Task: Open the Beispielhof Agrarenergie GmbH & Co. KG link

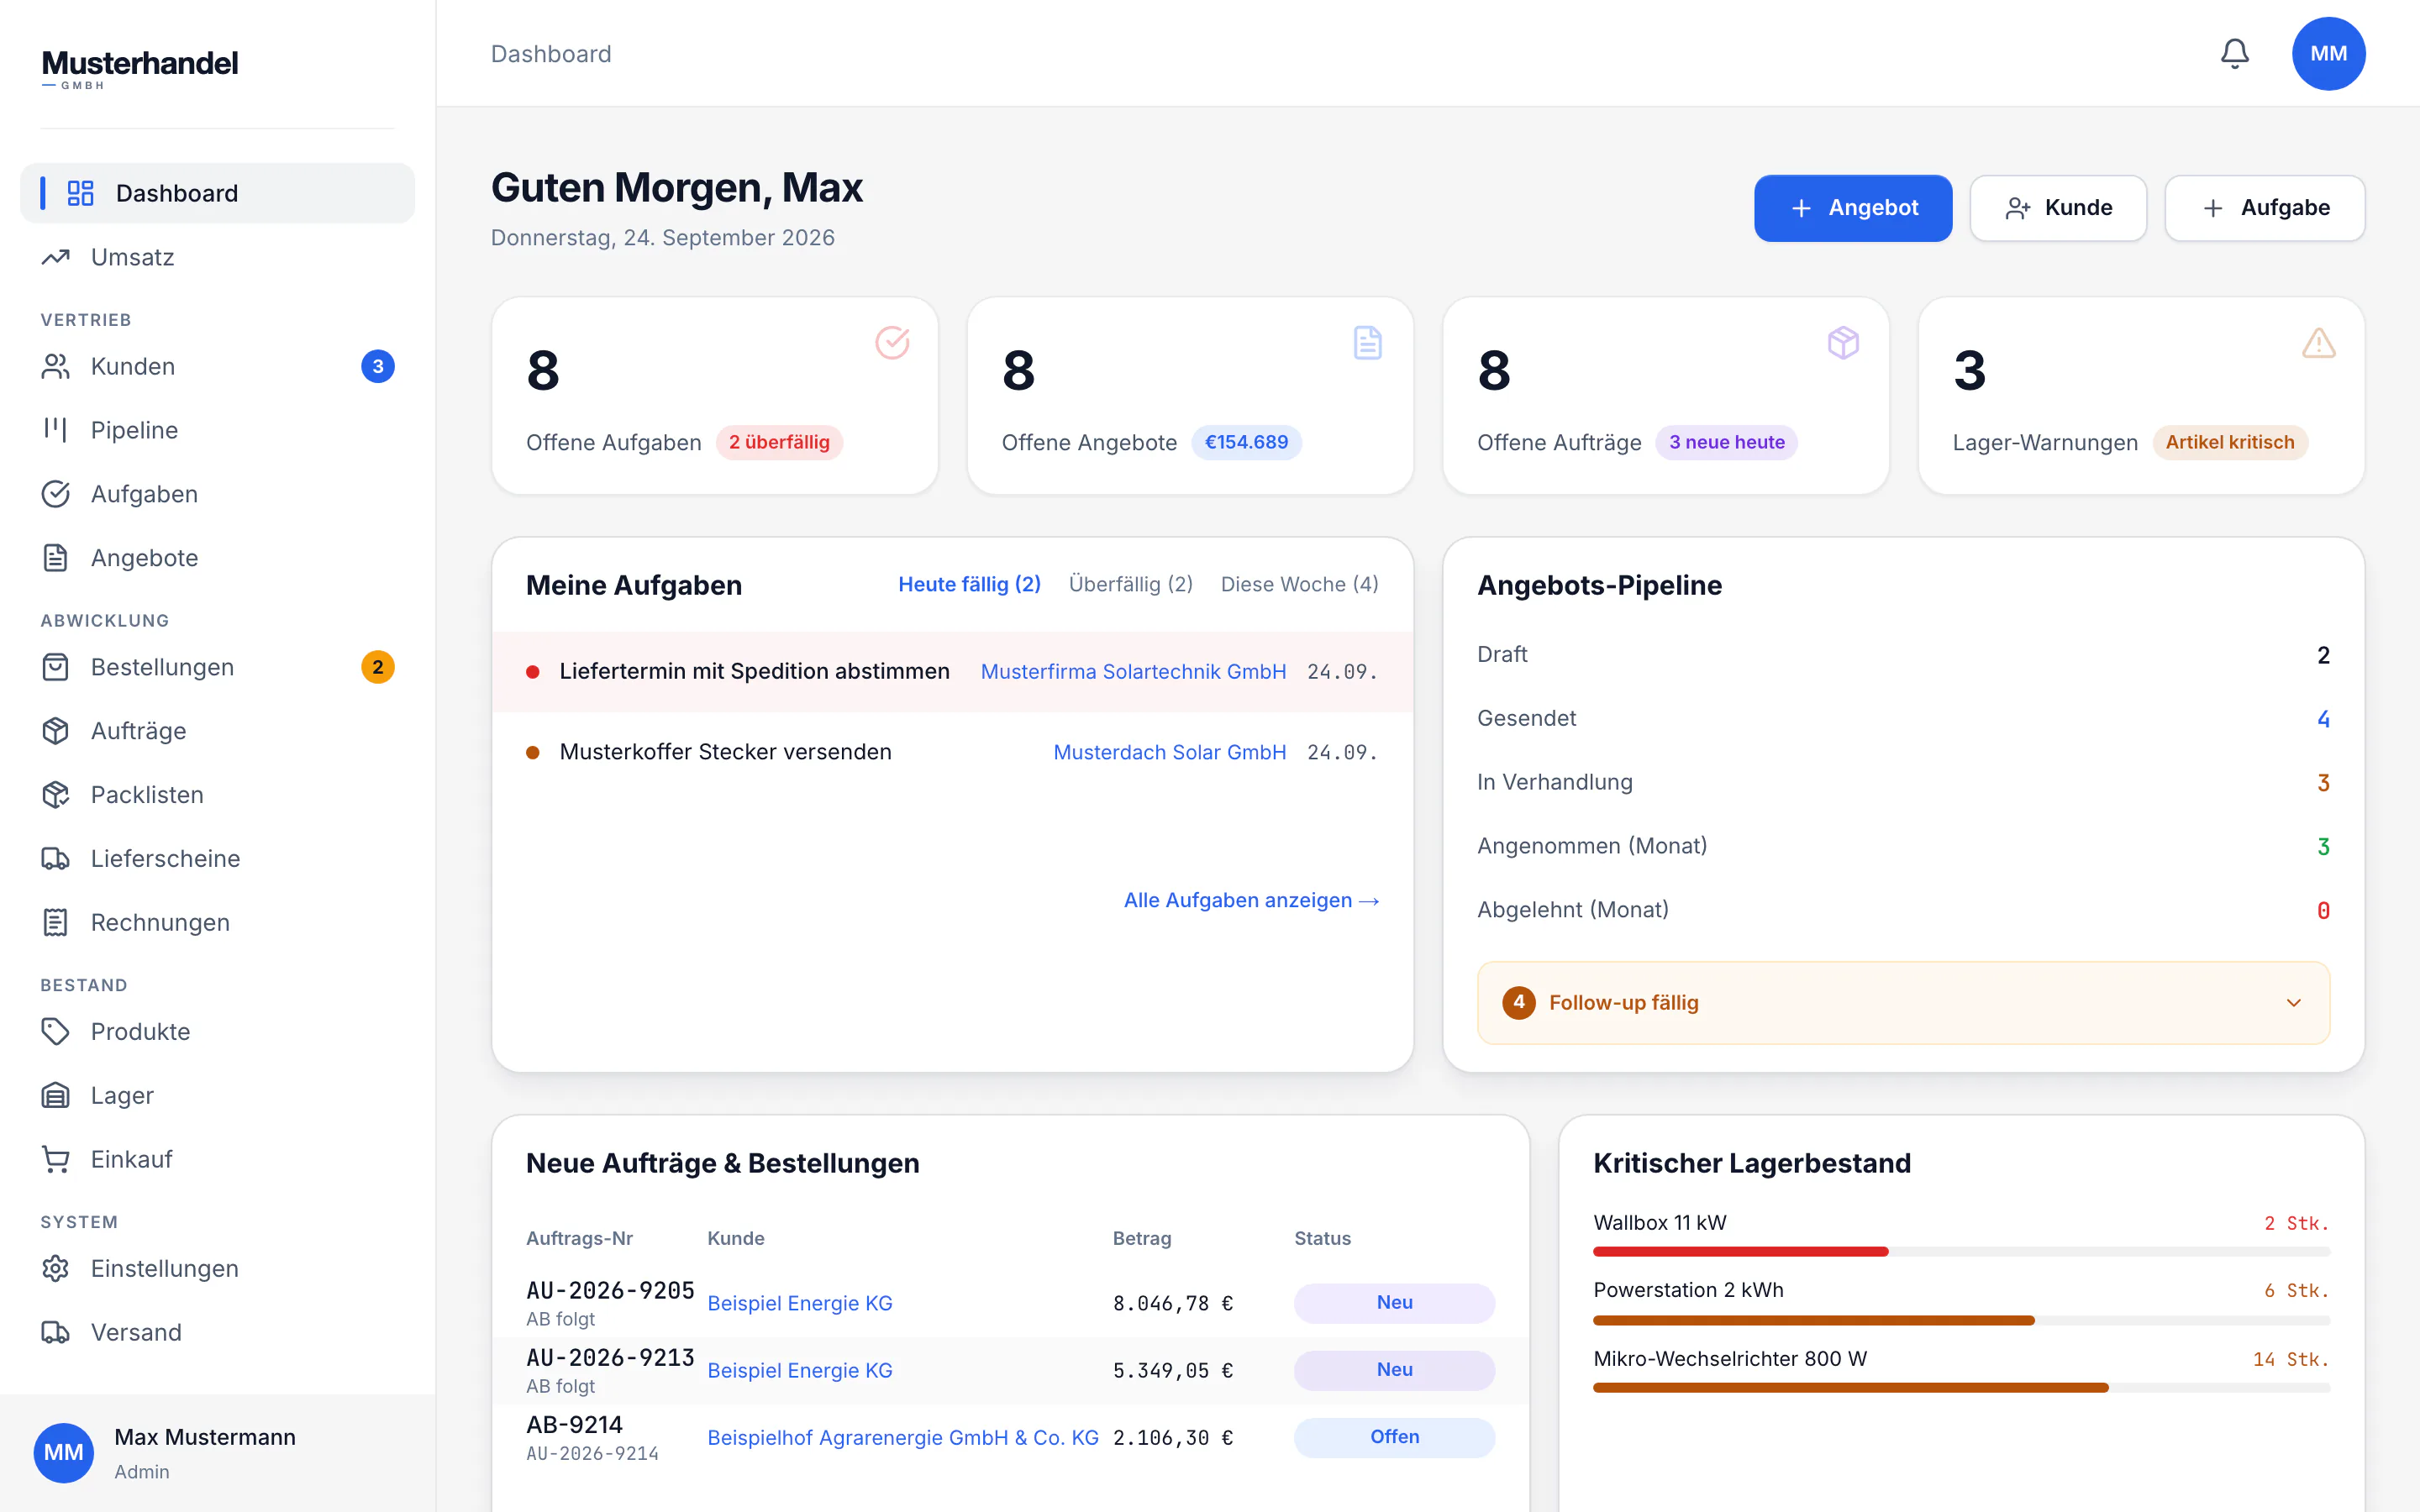Action: [903, 1437]
